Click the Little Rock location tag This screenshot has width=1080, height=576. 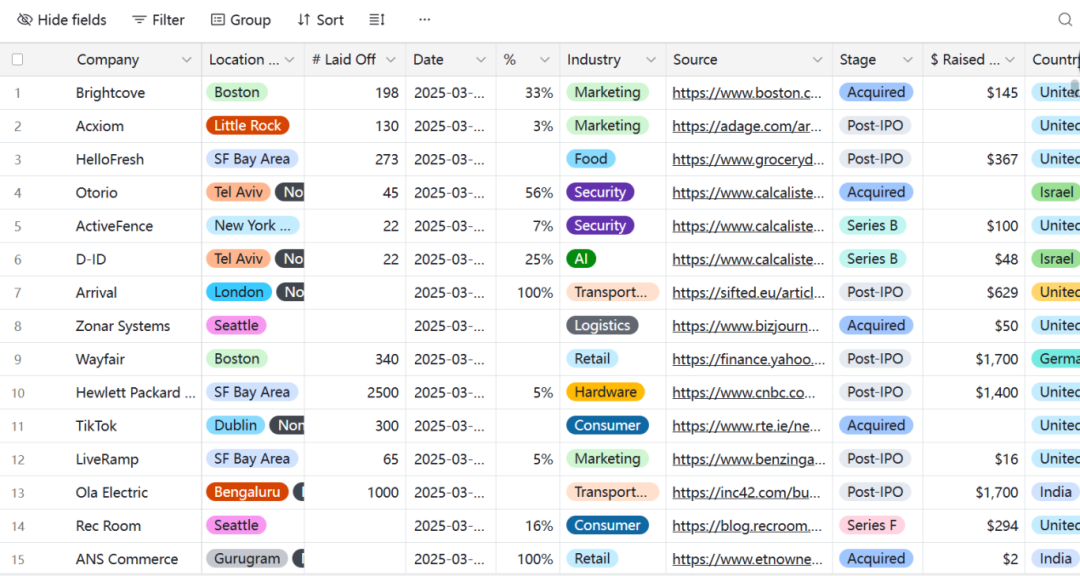247,125
